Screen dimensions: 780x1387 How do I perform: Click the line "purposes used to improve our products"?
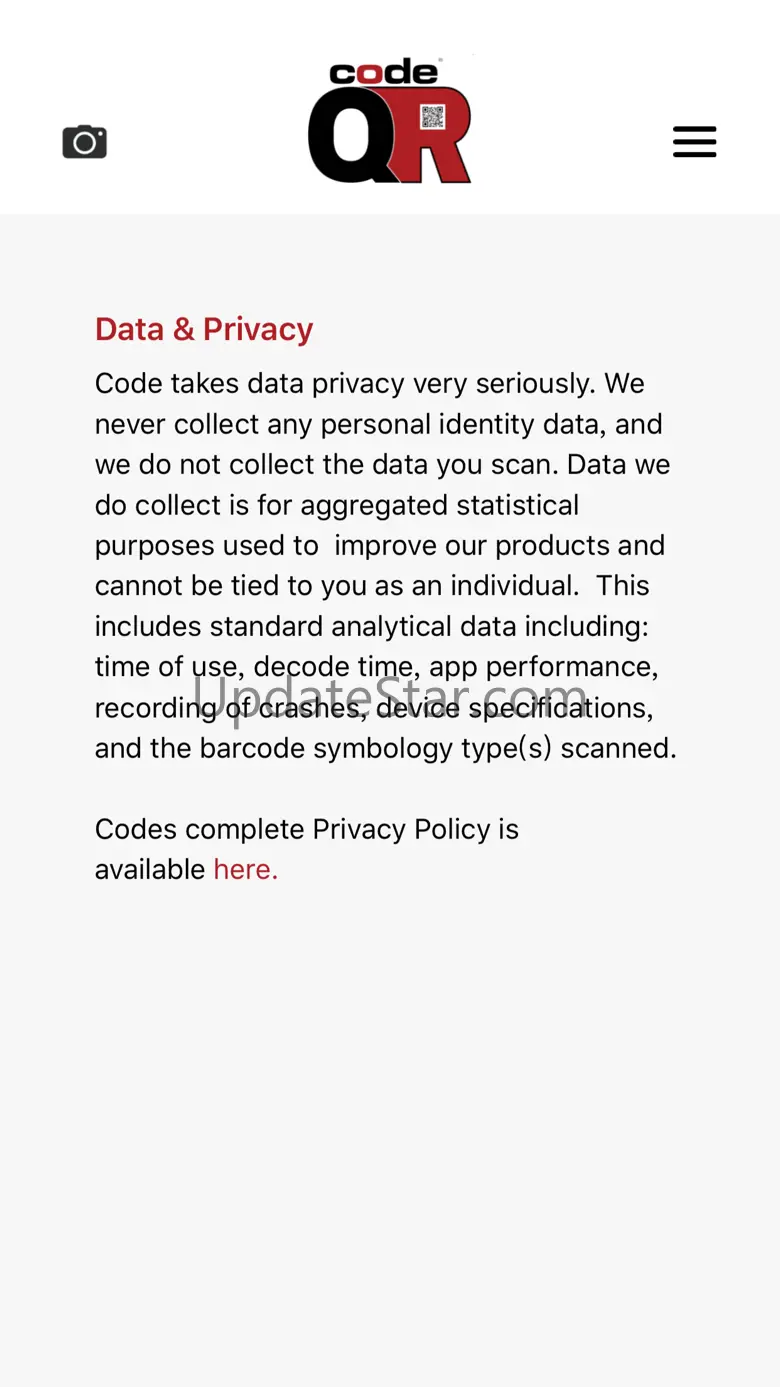point(379,546)
